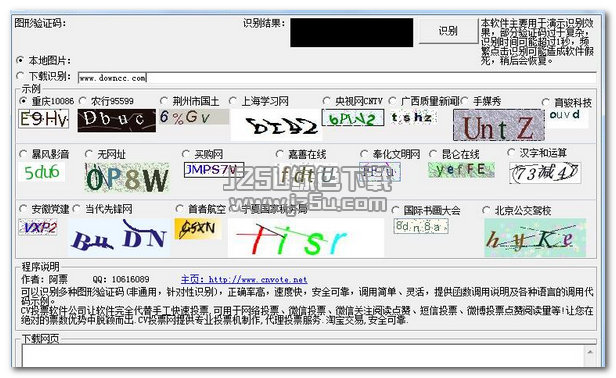
Task: Choose the 当代先锋网 radio button
Action: (x=77, y=209)
